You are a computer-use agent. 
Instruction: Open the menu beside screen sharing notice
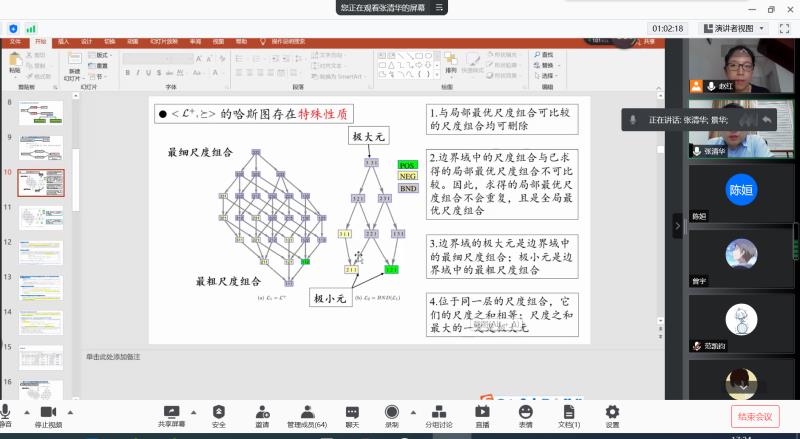439,7
